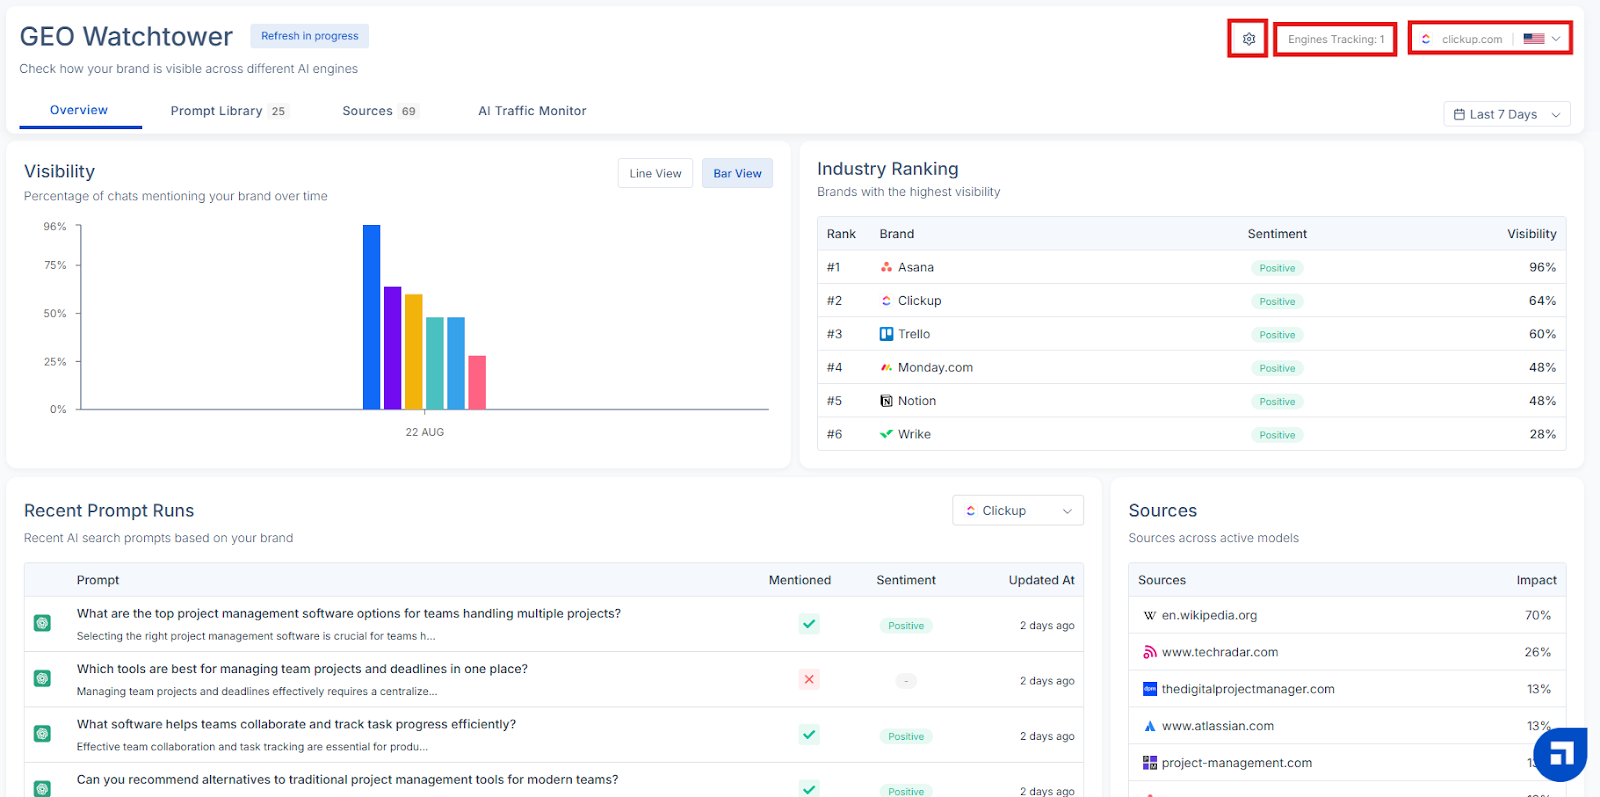This screenshot has width=1600, height=797.
Task: Open the Last 7 Days date range dropdown
Action: (x=1507, y=114)
